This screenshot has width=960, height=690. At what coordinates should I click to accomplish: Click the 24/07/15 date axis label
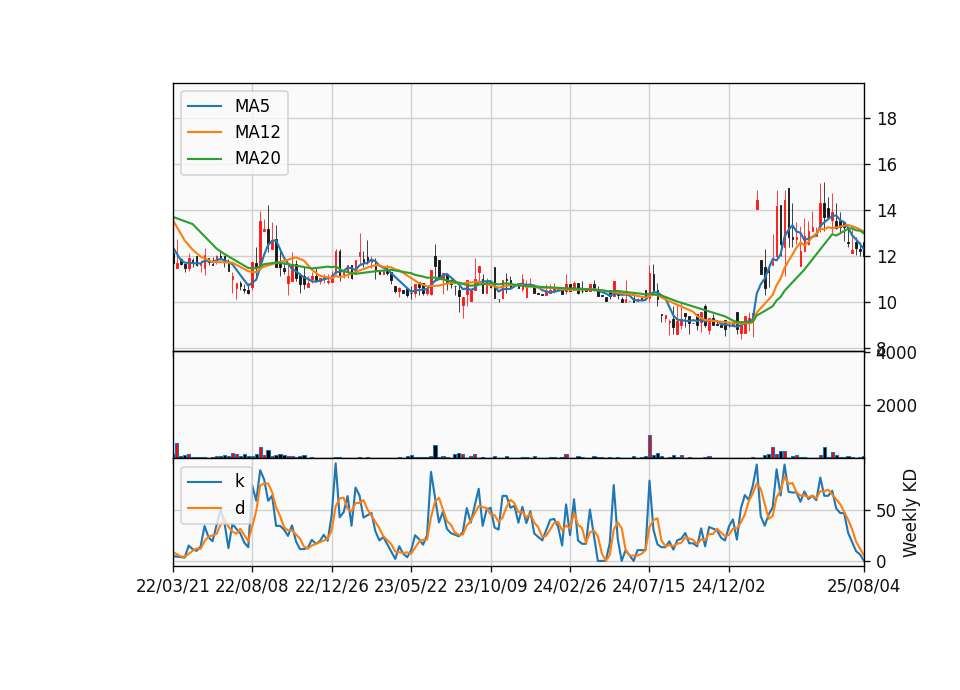click(x=649, y=586)
